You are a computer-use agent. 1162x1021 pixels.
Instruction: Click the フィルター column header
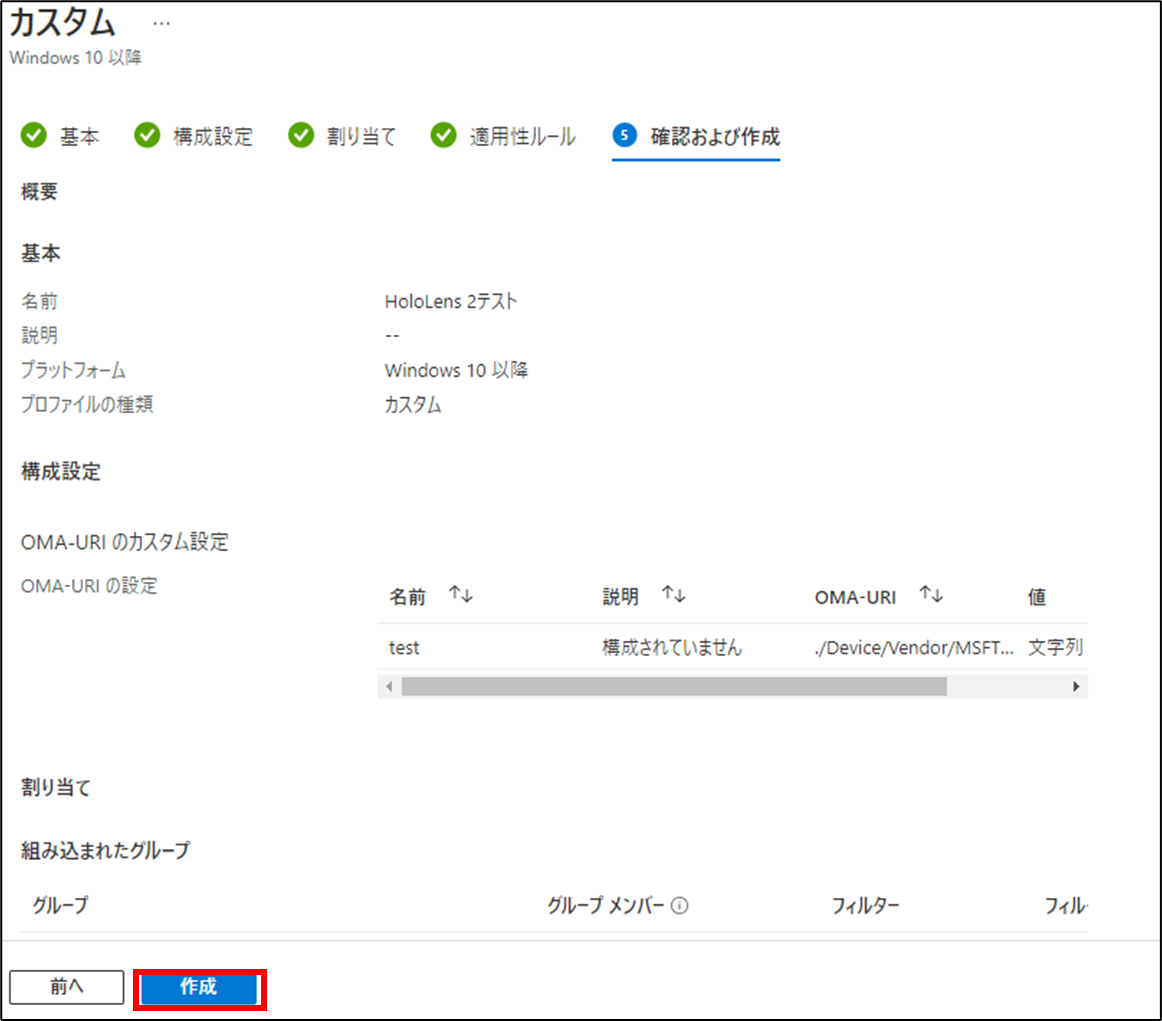click(x=865, y=905)
